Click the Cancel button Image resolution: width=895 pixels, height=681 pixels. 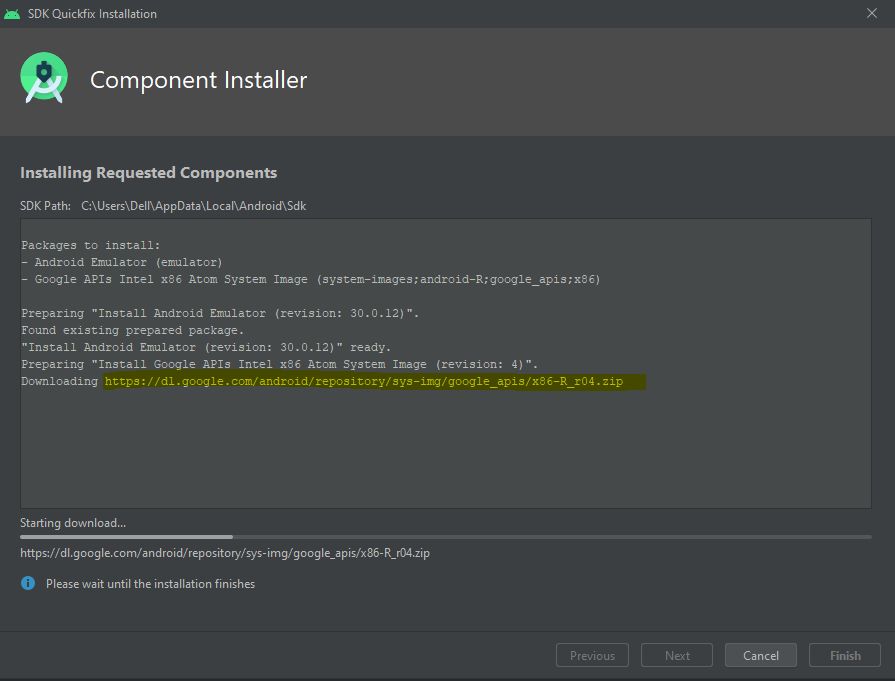pos(760,655)
